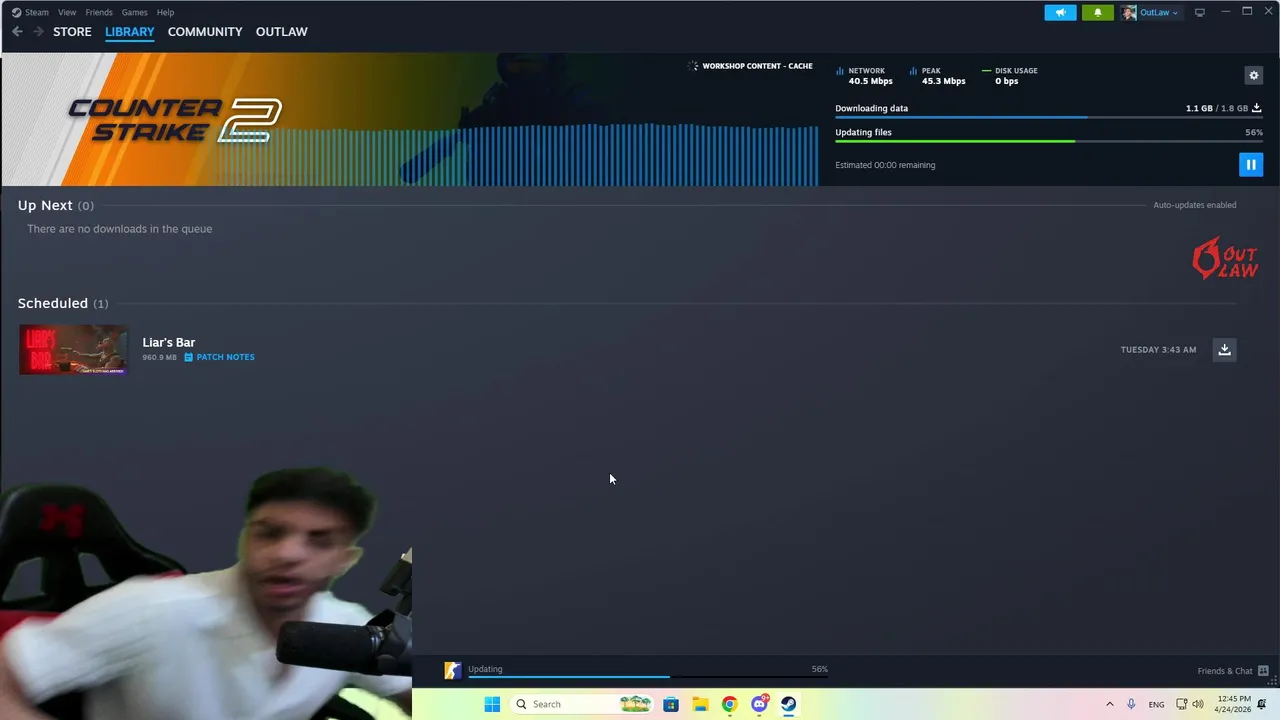Open the Help menu
1280x720 pixels.
pyautogui.click(x=165, y=12)
